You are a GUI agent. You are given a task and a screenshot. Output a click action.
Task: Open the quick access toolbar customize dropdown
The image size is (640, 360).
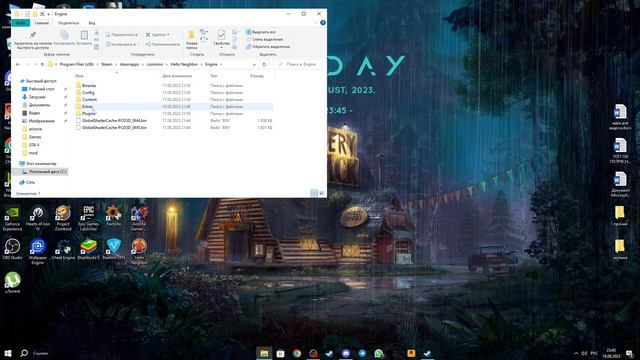[x=49, y=14]
